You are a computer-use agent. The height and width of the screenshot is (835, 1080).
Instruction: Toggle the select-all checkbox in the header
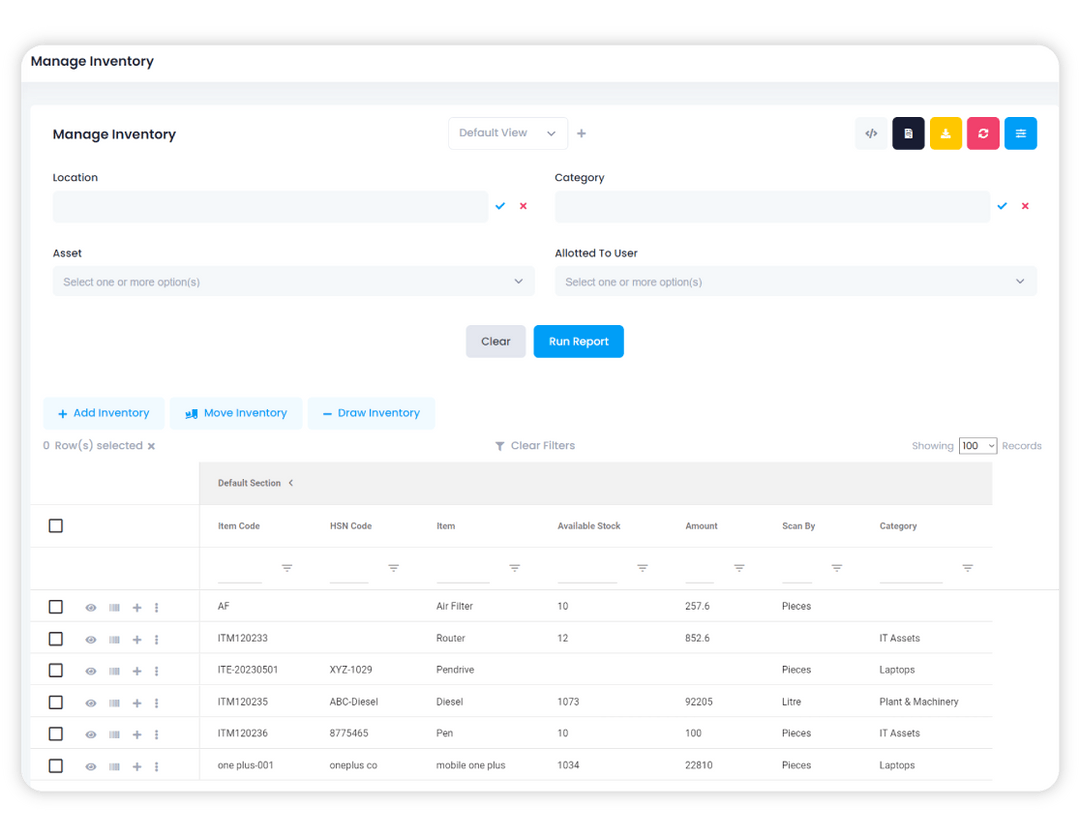[x=56, y=525]
